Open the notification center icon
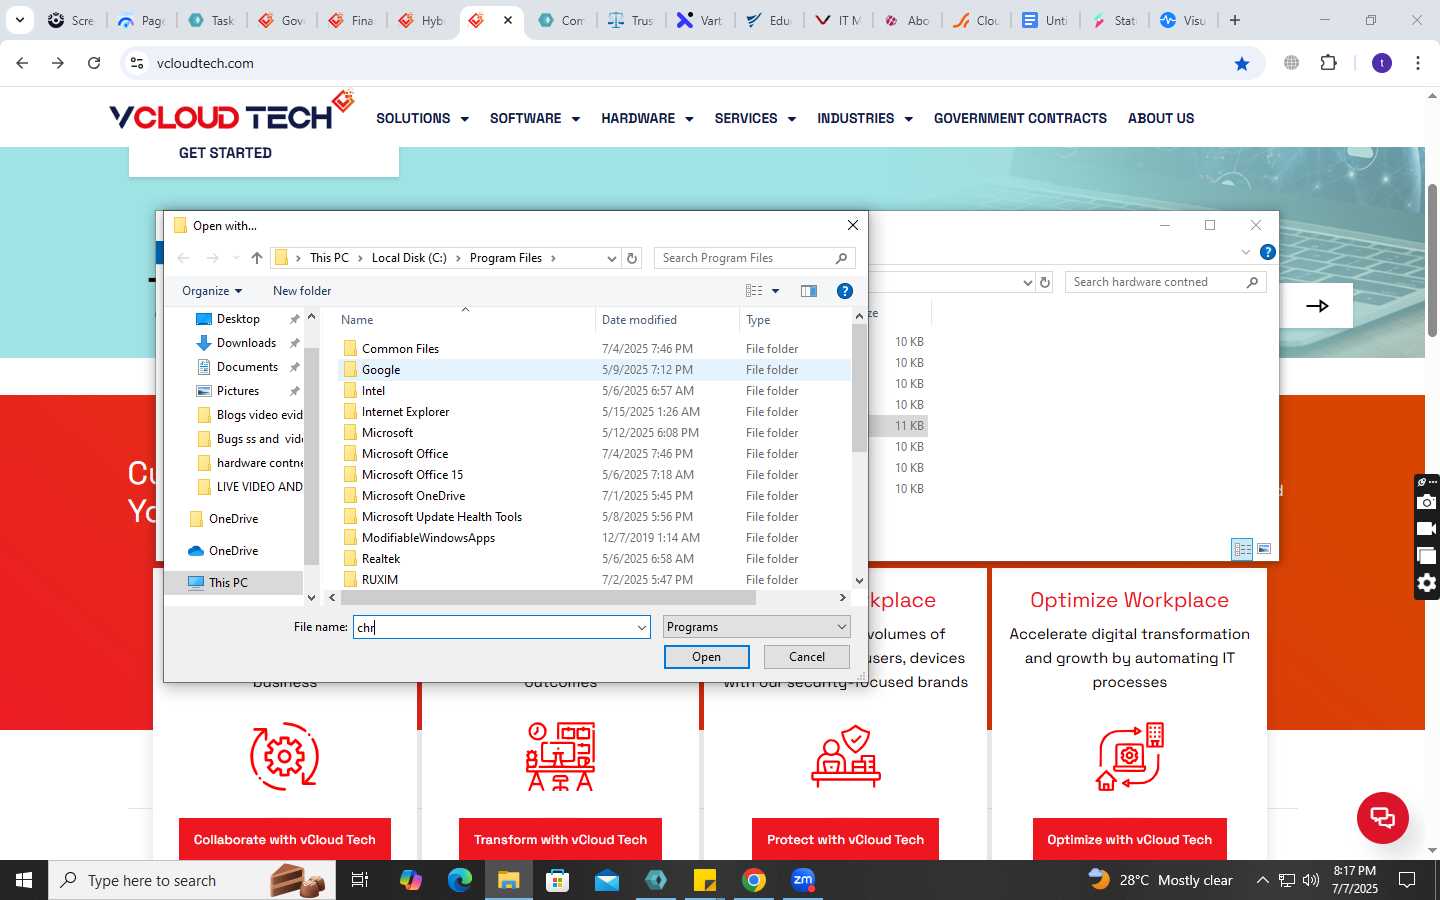Screen dimensions: 1440x900 (x=1407, y=880)
